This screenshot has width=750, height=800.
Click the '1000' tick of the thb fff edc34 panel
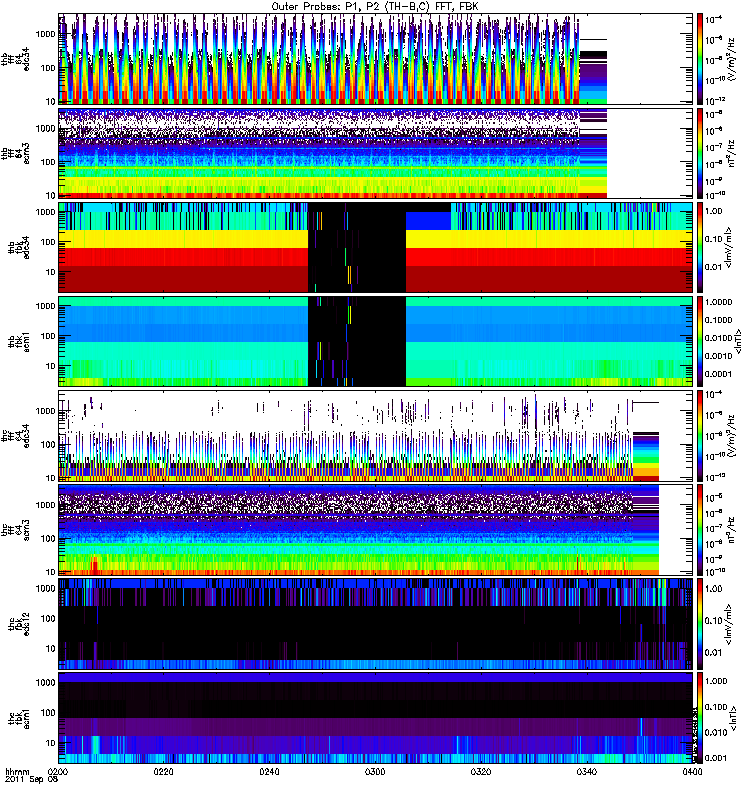pyautogui.click(x=45, y=34)
